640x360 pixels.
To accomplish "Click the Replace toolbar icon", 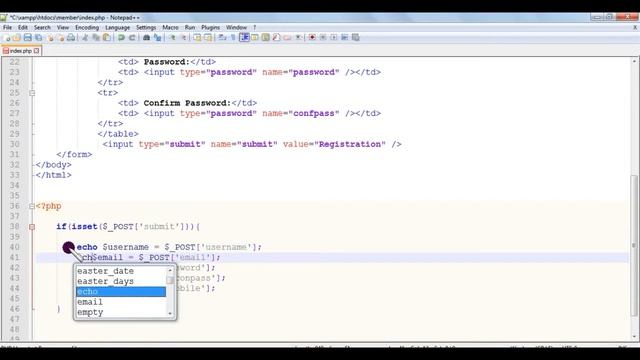I will (158, 38).
